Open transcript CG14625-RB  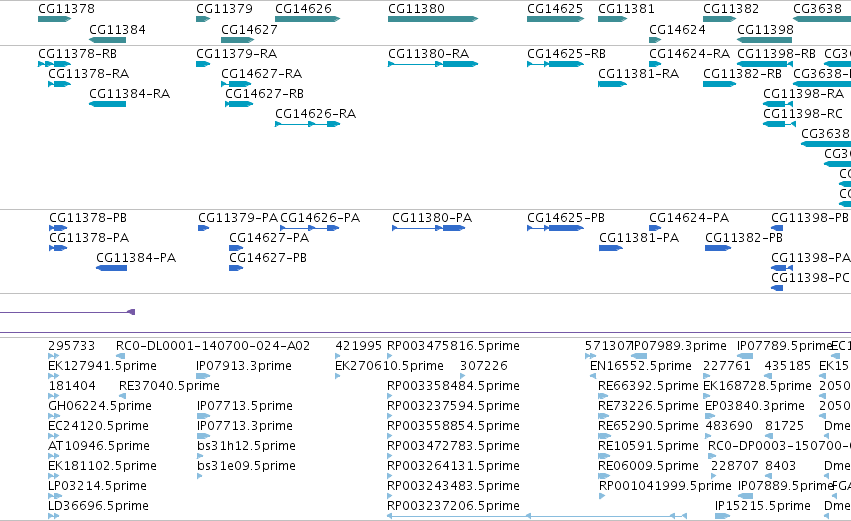click(x=567, y=54)
